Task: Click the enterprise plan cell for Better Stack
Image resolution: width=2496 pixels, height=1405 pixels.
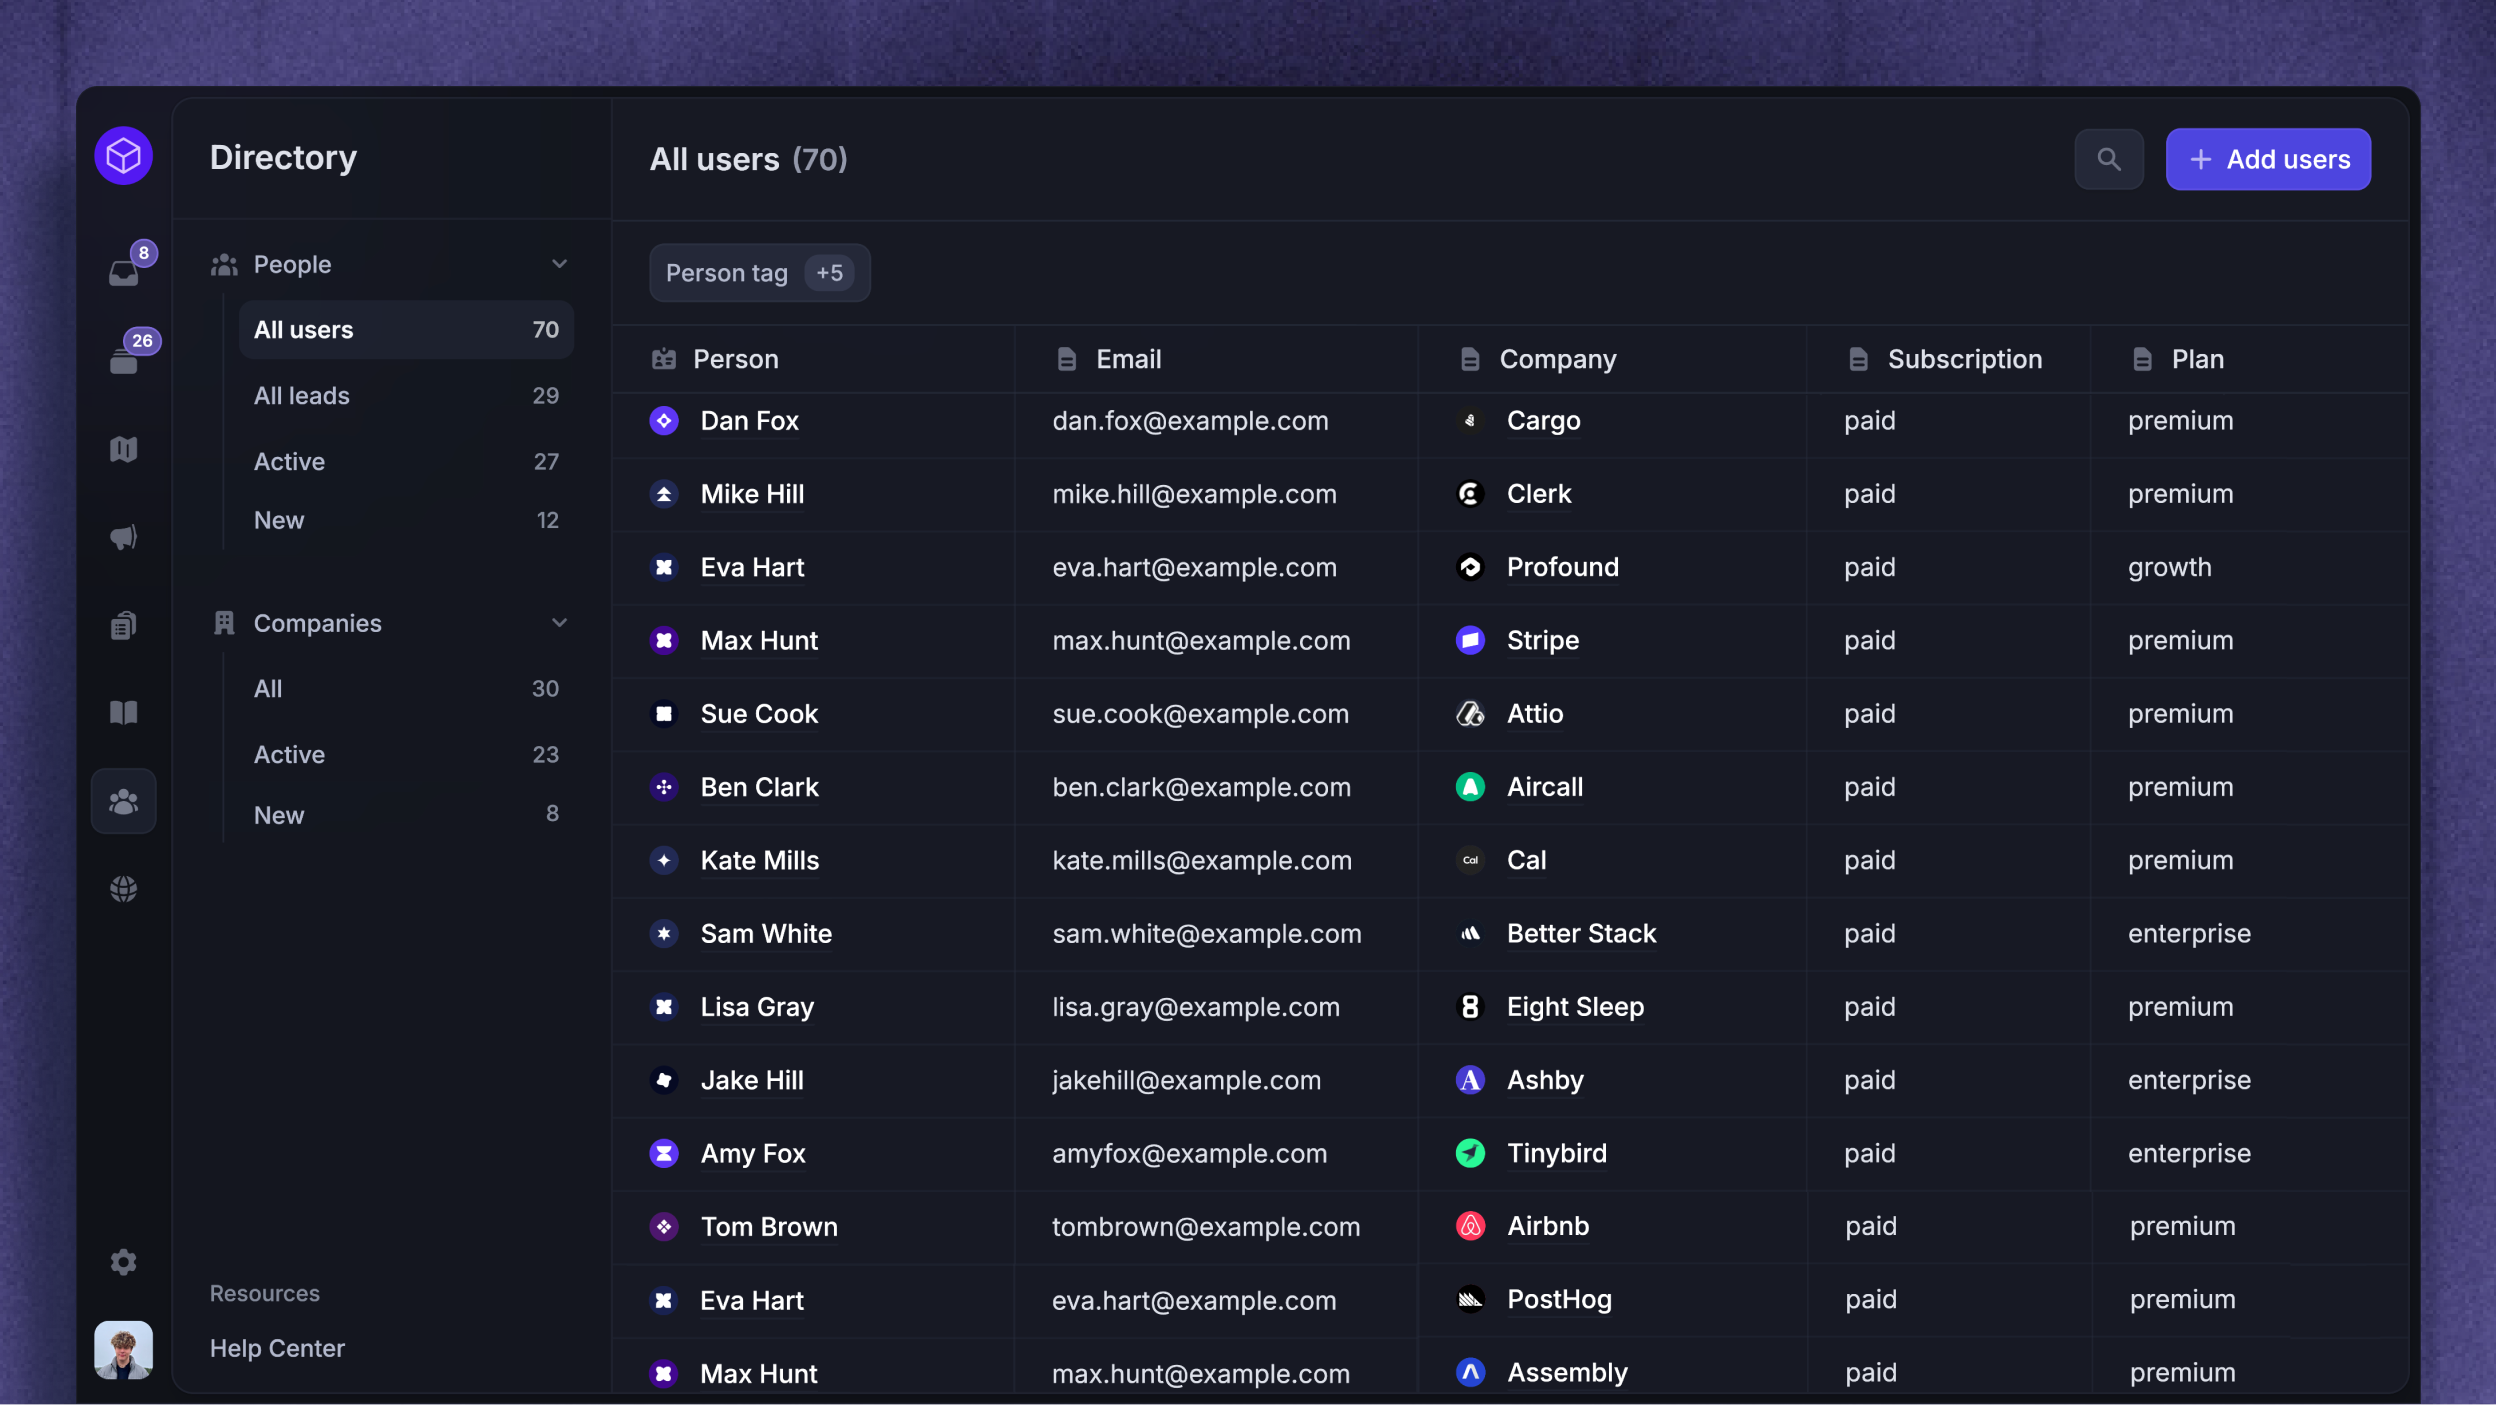Action: click(2189, 934)
